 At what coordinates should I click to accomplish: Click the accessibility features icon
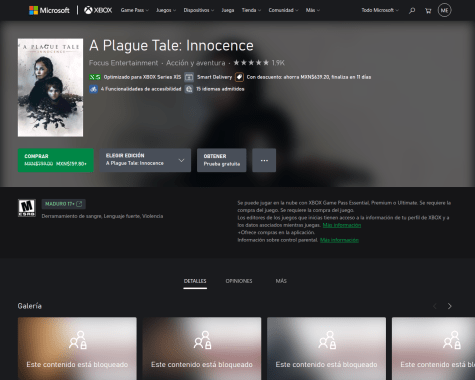93,89
